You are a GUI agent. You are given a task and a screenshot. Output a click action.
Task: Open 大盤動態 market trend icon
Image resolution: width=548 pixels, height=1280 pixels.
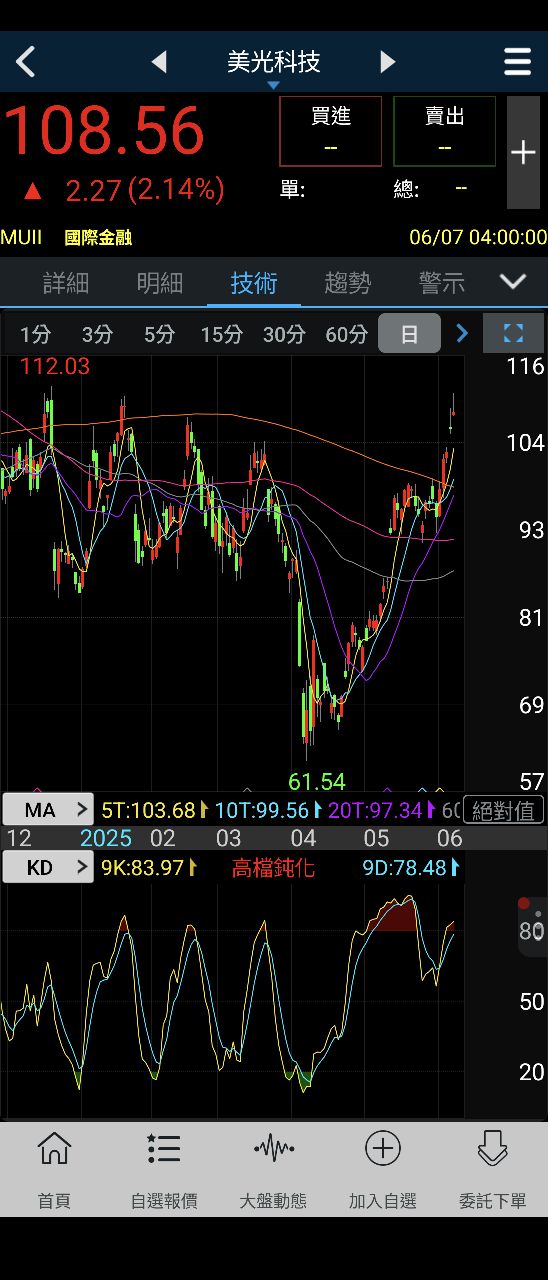pyautogui.click(x=273, y=1169)
